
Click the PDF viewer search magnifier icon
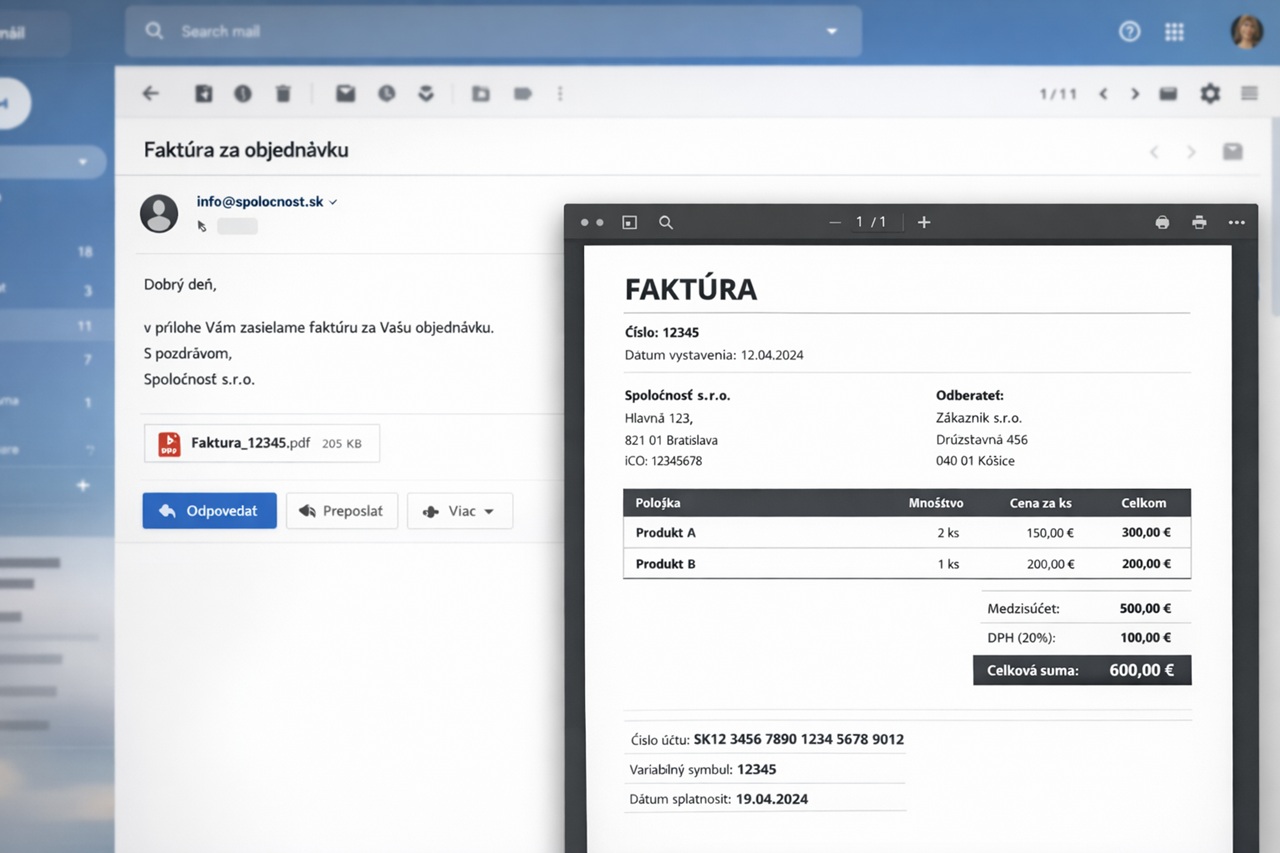[666, 222]
